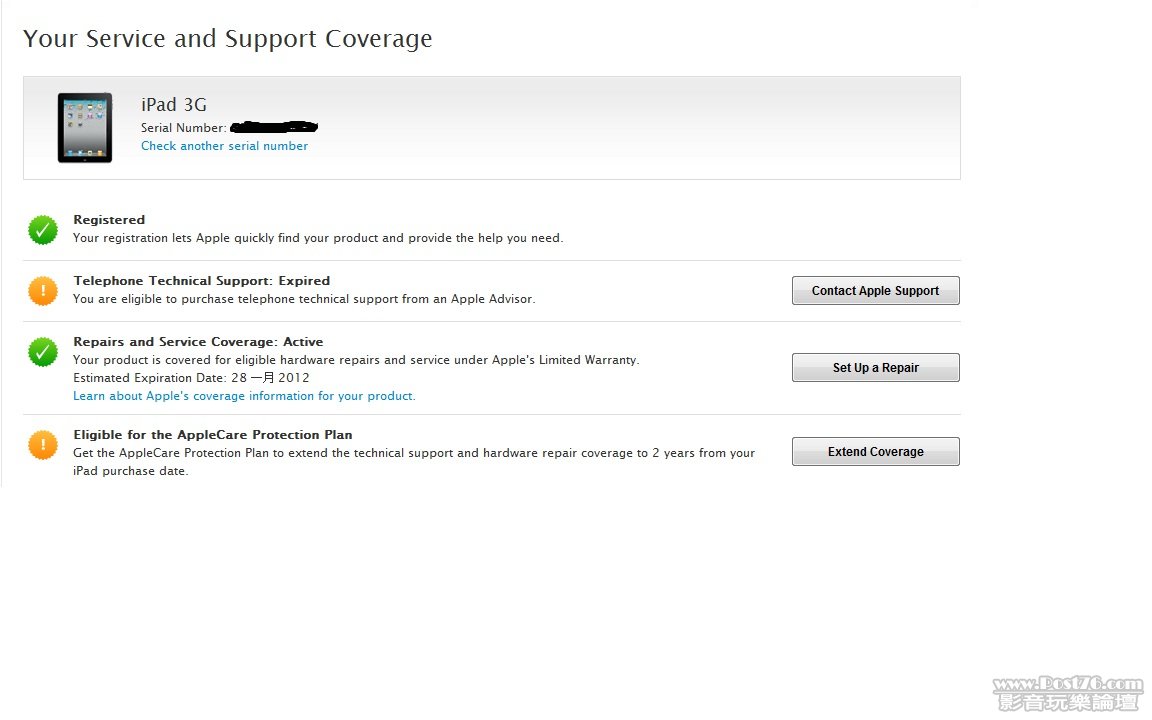Click the iPad 3G product name
This screenshot has height=720, width=1152.
pyautogui.click(x=174, y=105)
